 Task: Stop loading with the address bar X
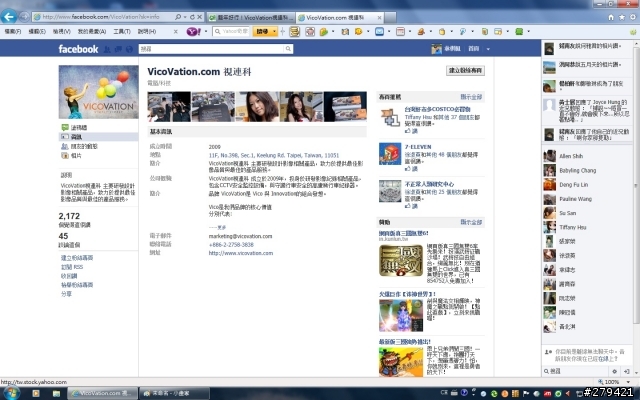click(199, 17)
